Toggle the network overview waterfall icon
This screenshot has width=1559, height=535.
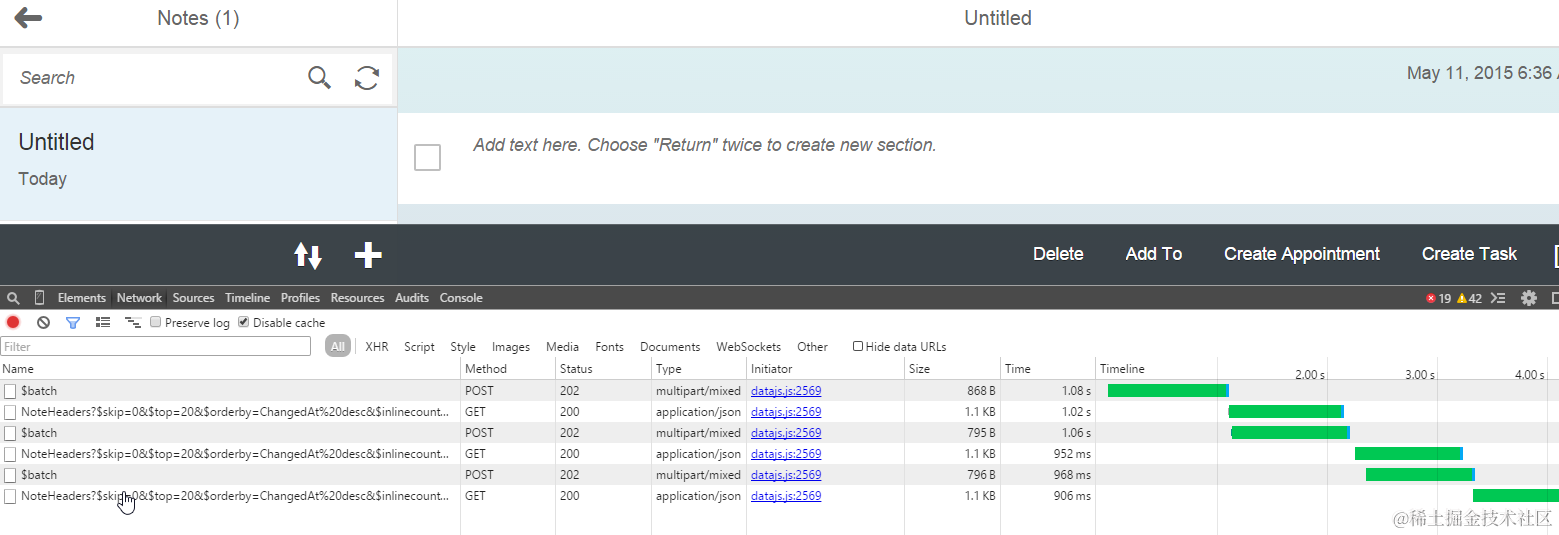coord(132,322)
